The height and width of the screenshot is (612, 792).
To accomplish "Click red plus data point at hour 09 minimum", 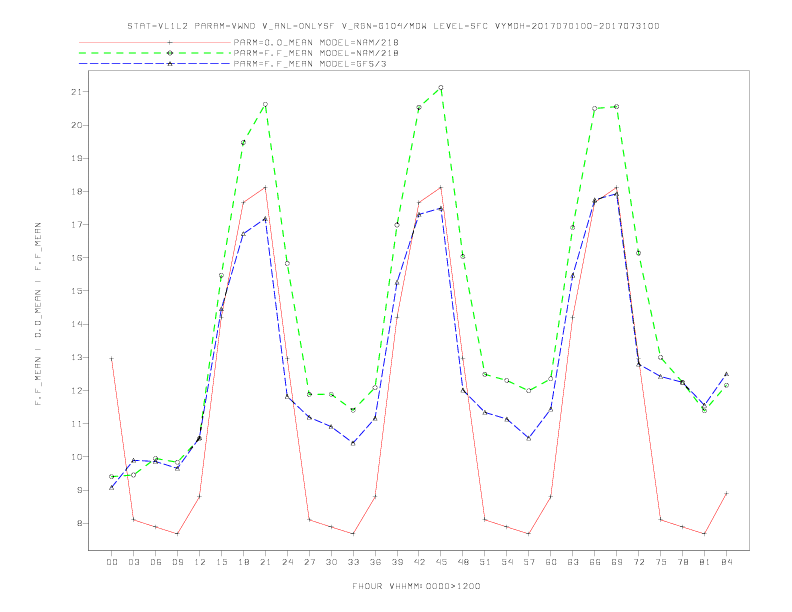I will tap(177, 534).
